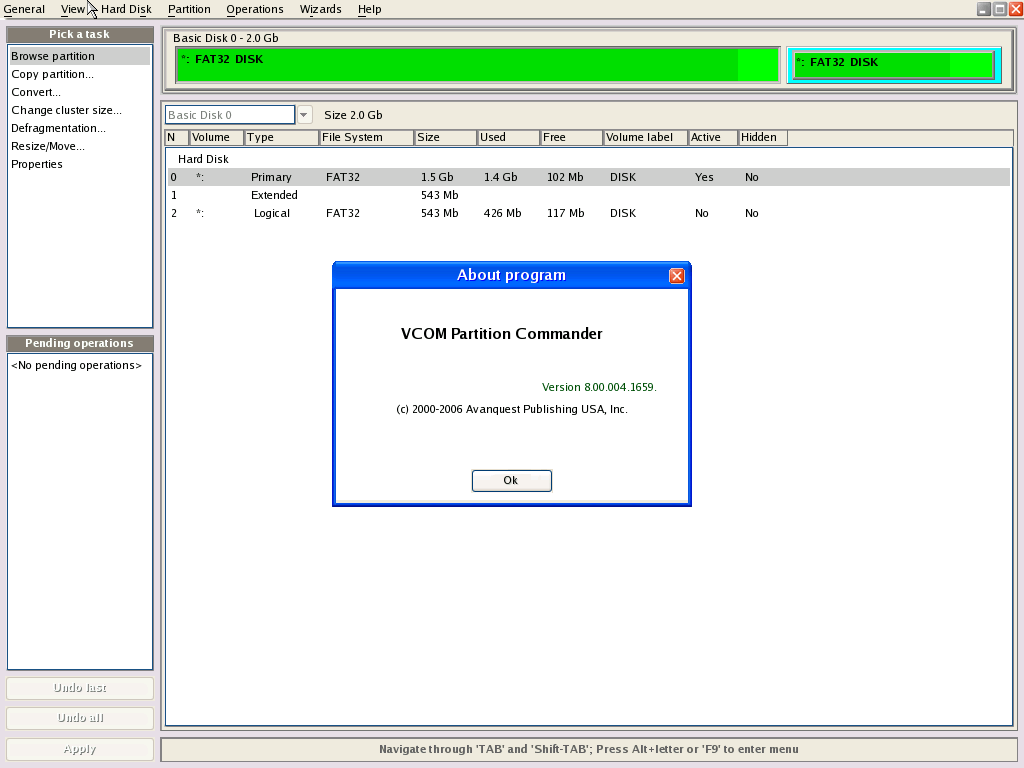Minimize the main application window

pyautogui.click(x=984, y=8)
